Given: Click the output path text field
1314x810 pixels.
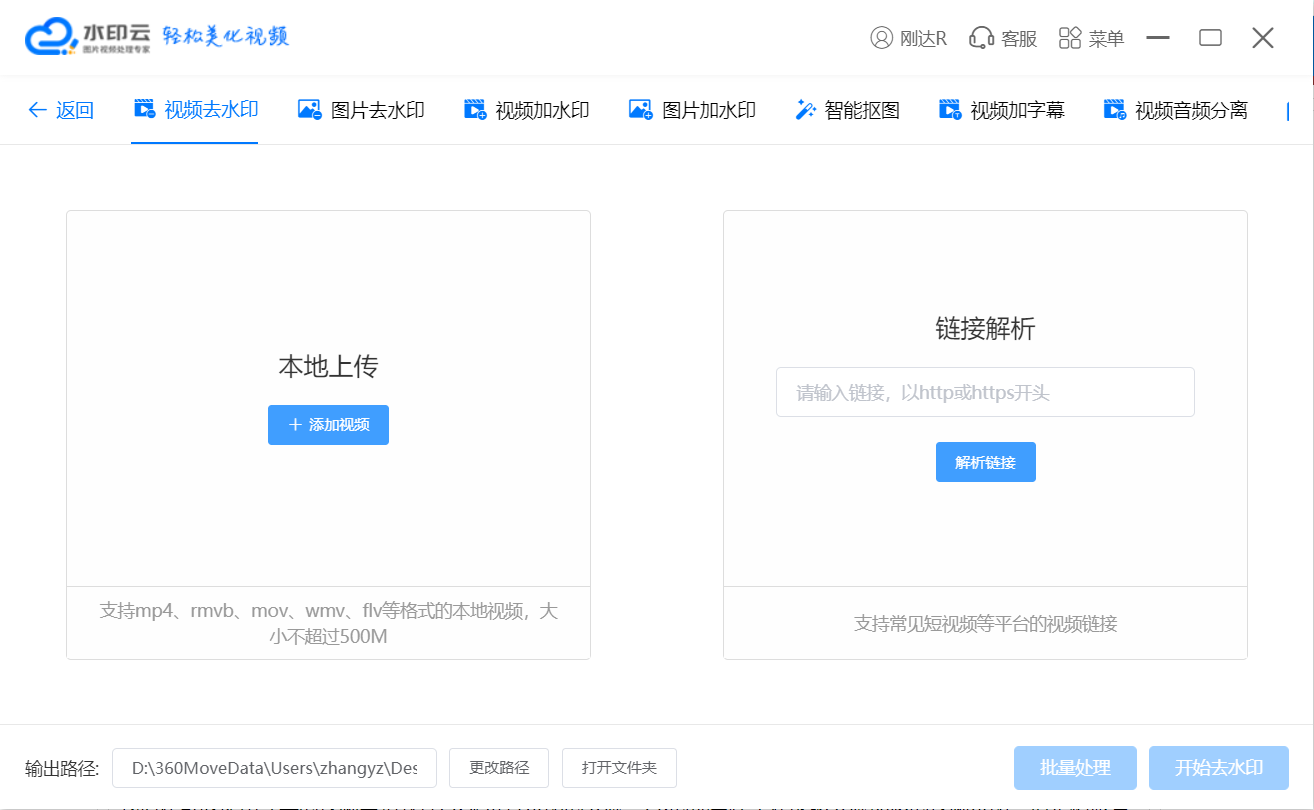Looking at the screenshot, I should click(274, 768).
